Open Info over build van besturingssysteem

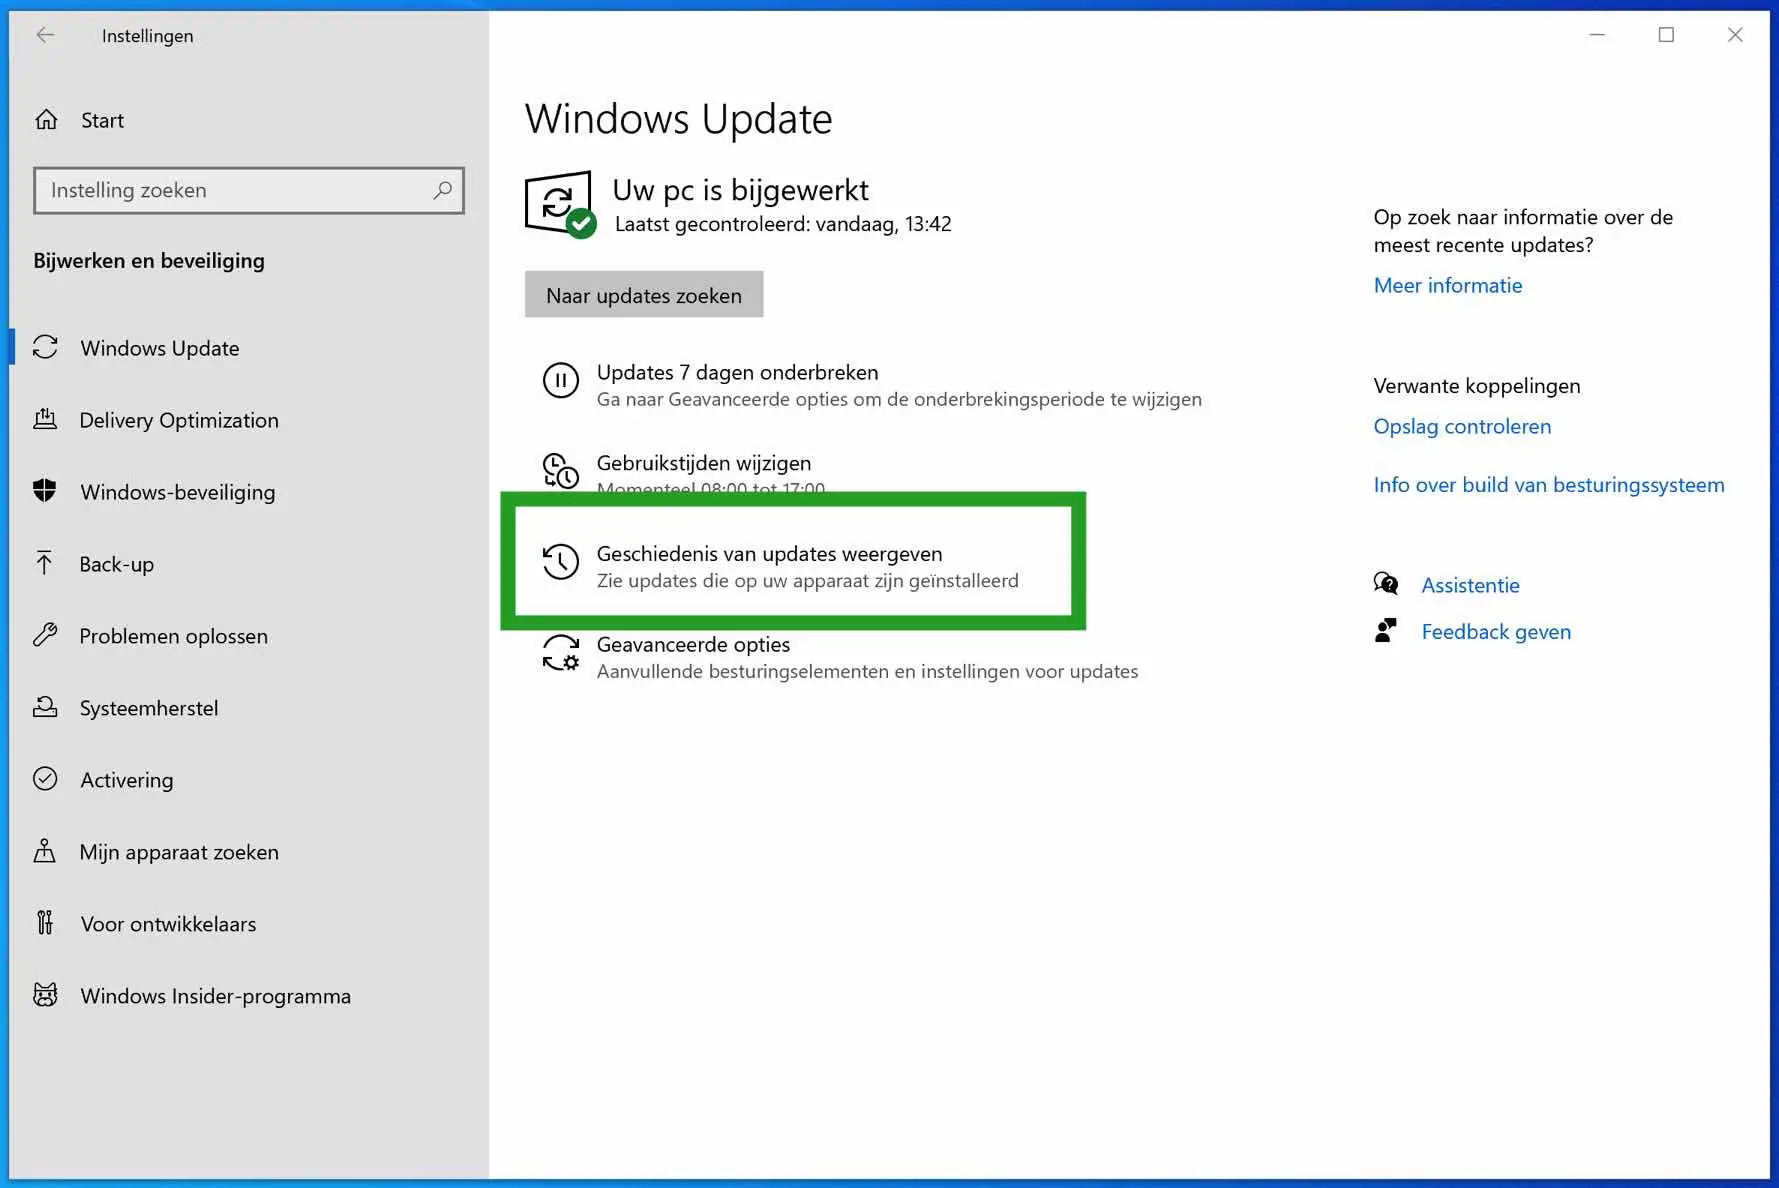click(x=1548, y=485)
